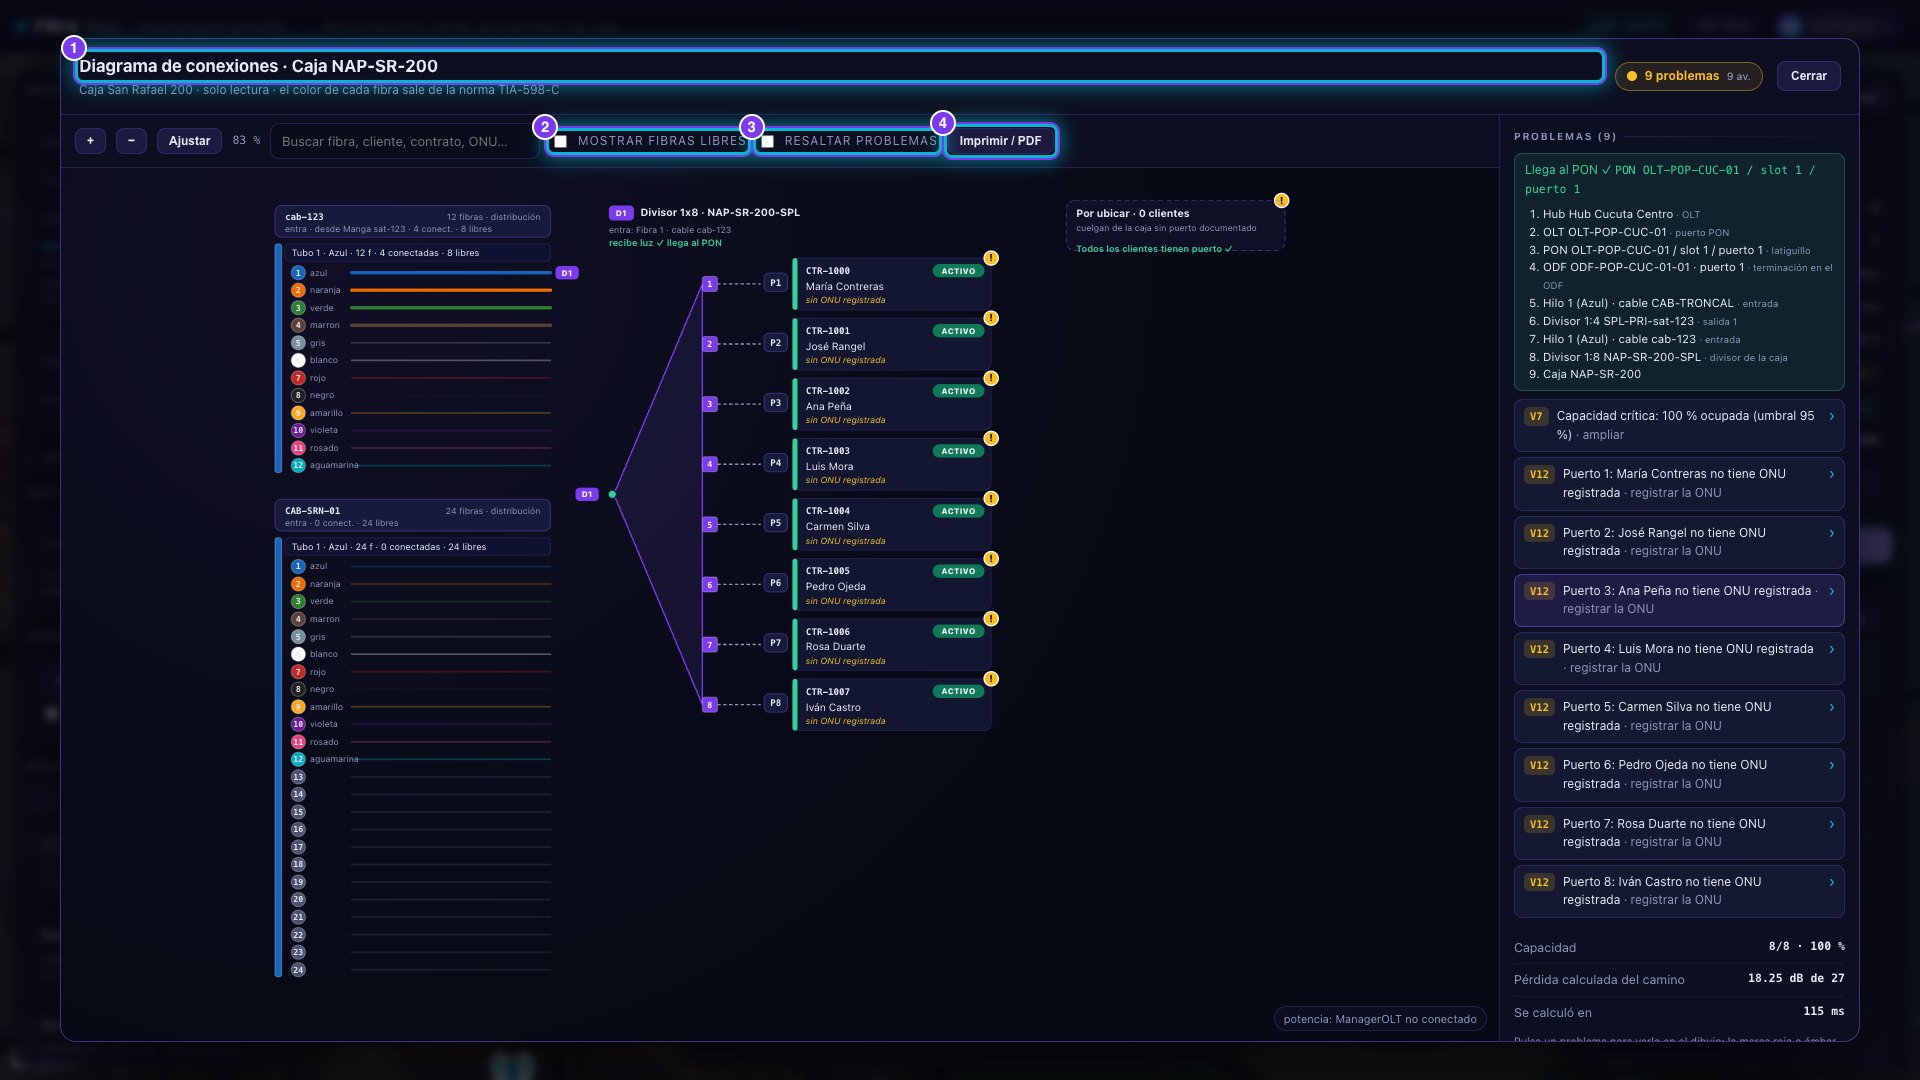The image size is (1920, 1080).
Task: Click warning icon on Rosa Duarte card
Action: point(991,618)
